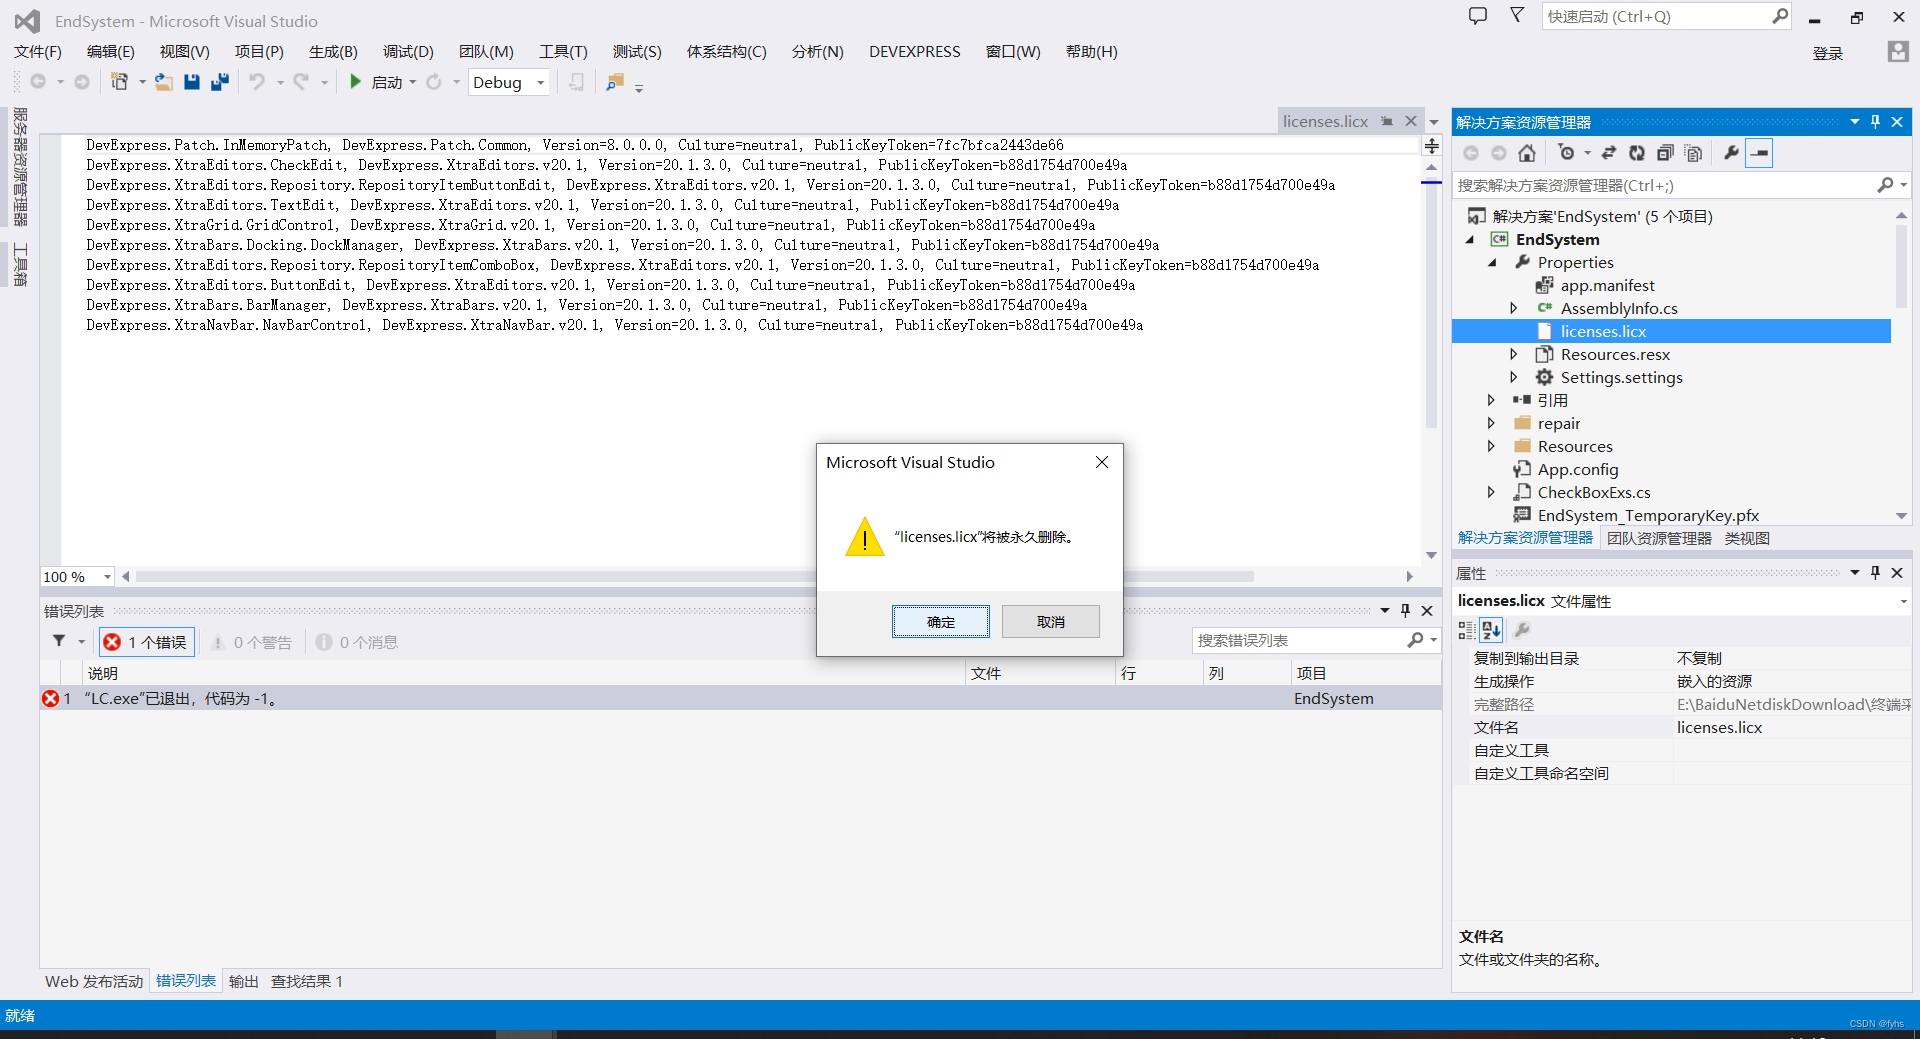Expand the repair folder node

[x=1491, y=423]
